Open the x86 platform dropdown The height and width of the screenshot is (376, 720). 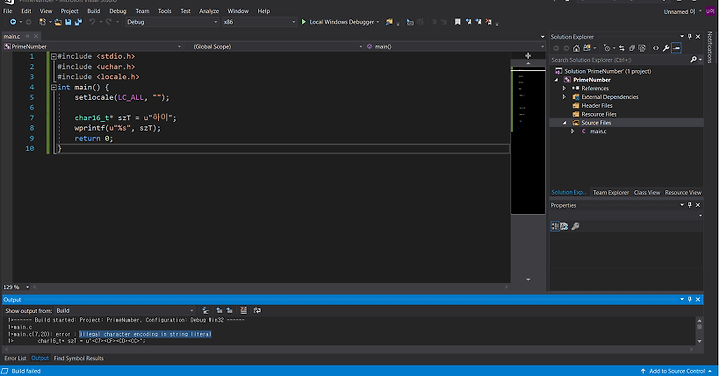[259, 22]
